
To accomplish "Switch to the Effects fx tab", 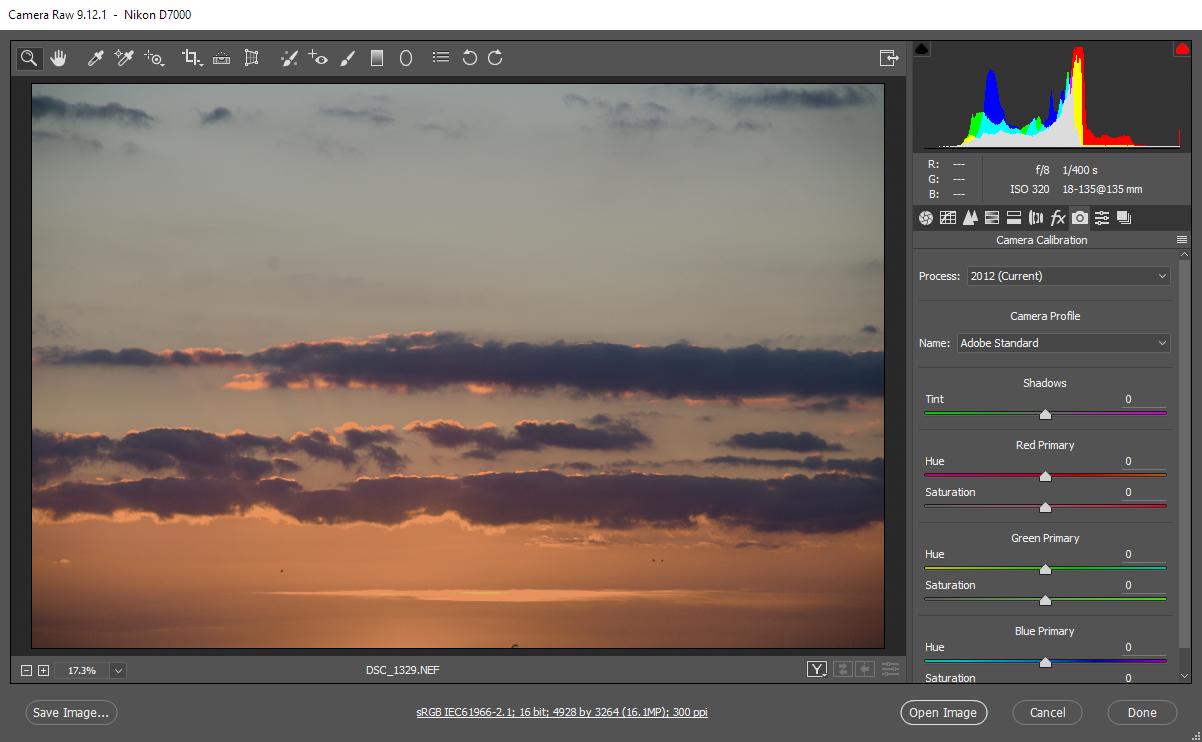I will pos(1058,218).
